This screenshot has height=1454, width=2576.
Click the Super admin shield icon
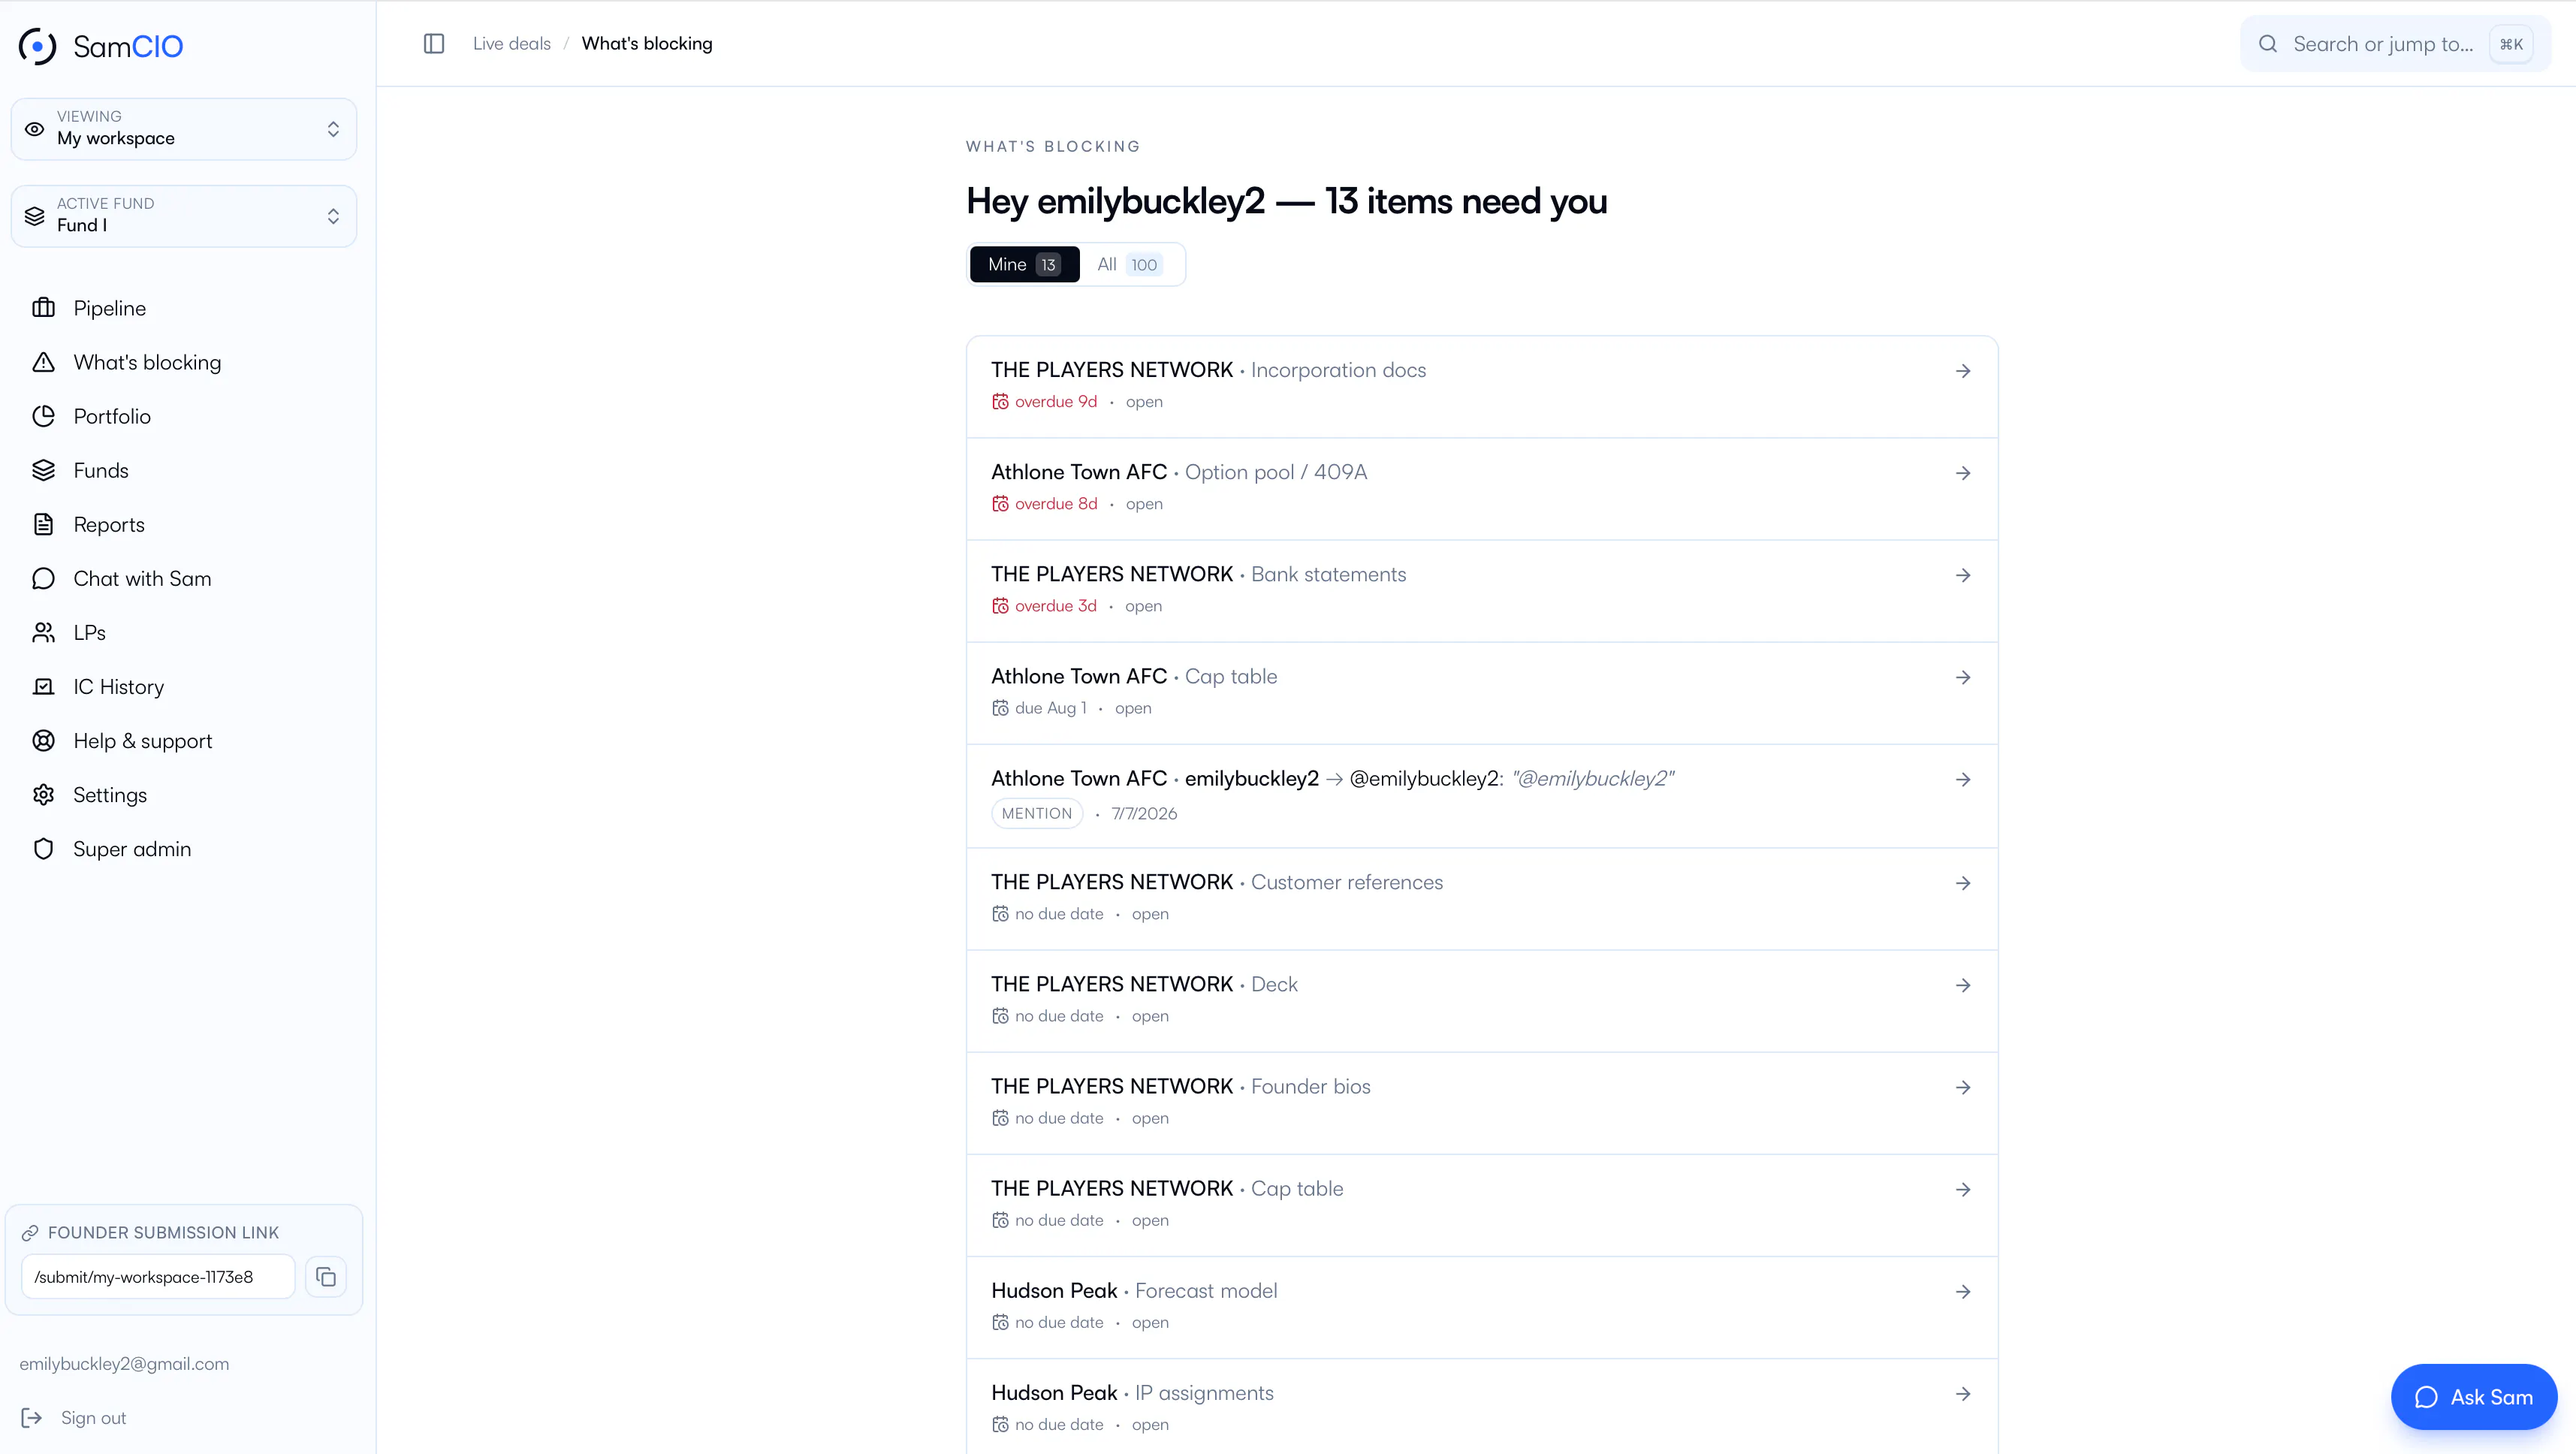(x=43, y=848)
